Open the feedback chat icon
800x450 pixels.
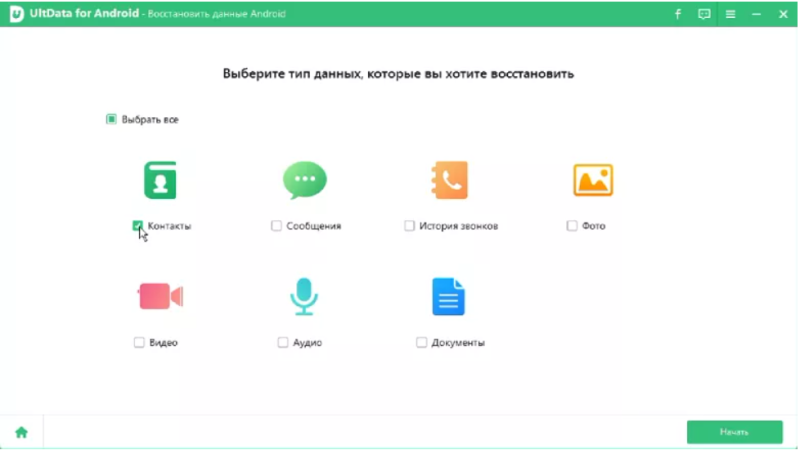tap(704, 14)
